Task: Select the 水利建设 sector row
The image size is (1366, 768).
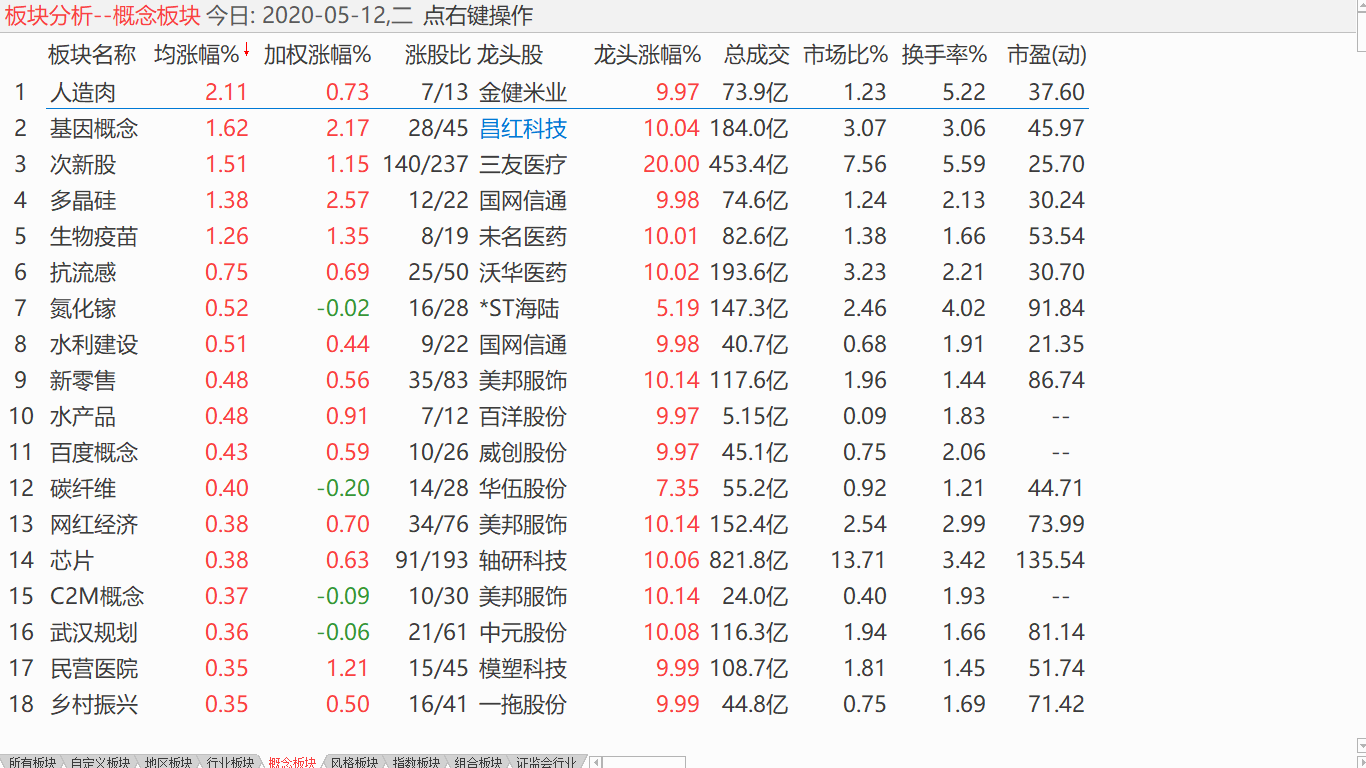Action: [x=546, y=344]
